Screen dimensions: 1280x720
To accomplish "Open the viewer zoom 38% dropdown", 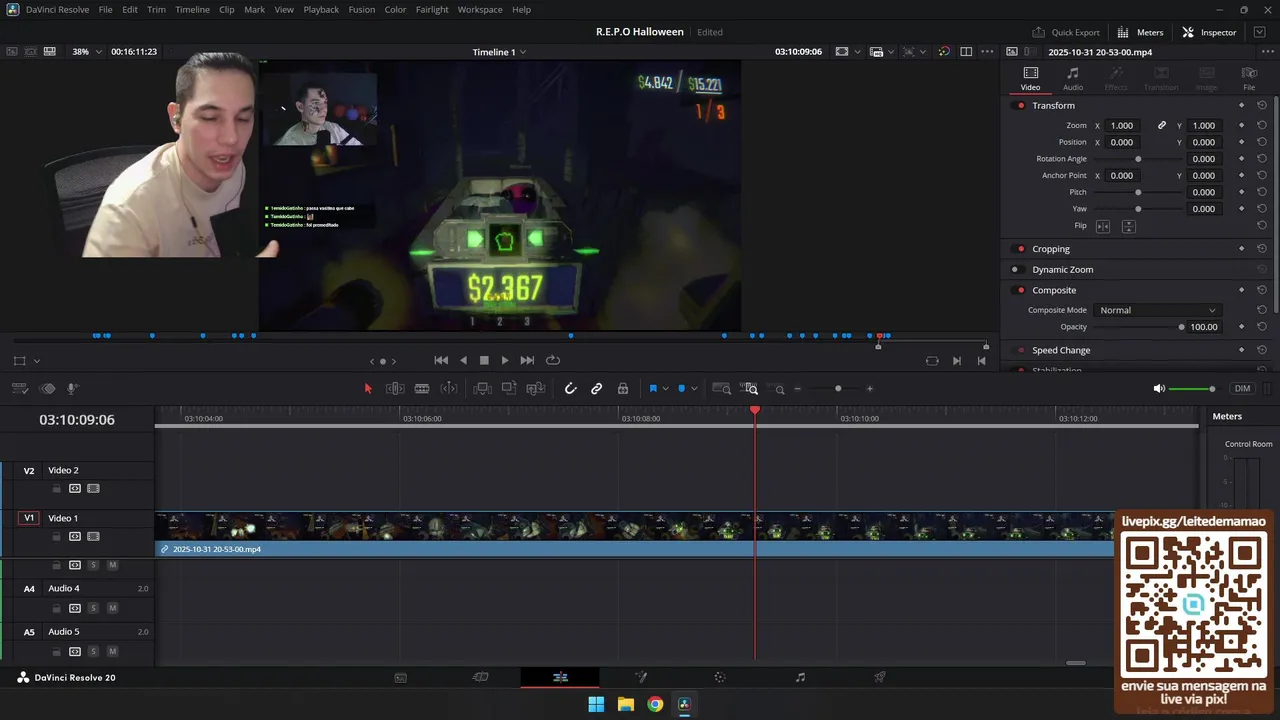I will point(87,51).
